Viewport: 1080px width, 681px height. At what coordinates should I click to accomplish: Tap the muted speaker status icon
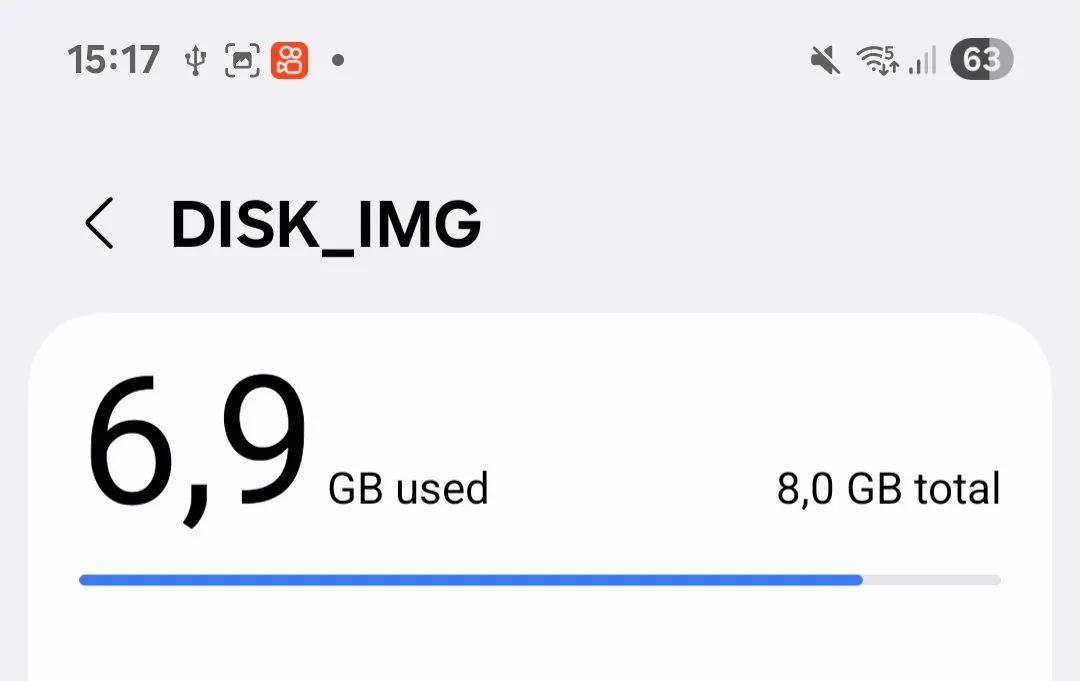tap(825, 61)
